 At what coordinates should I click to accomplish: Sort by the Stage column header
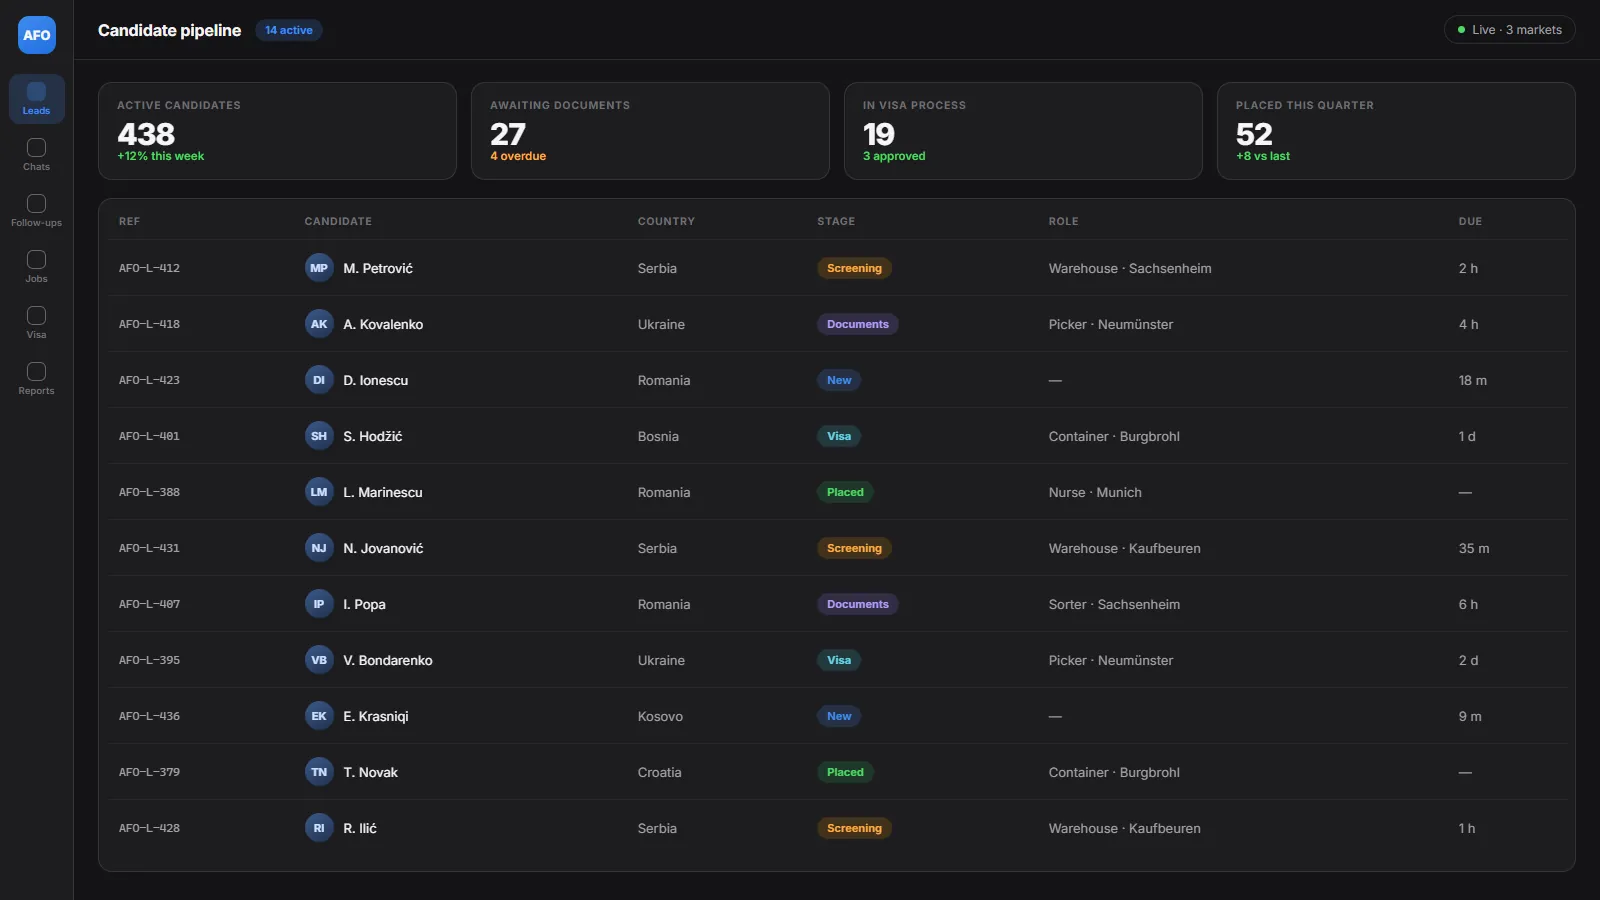click(836, 221)
